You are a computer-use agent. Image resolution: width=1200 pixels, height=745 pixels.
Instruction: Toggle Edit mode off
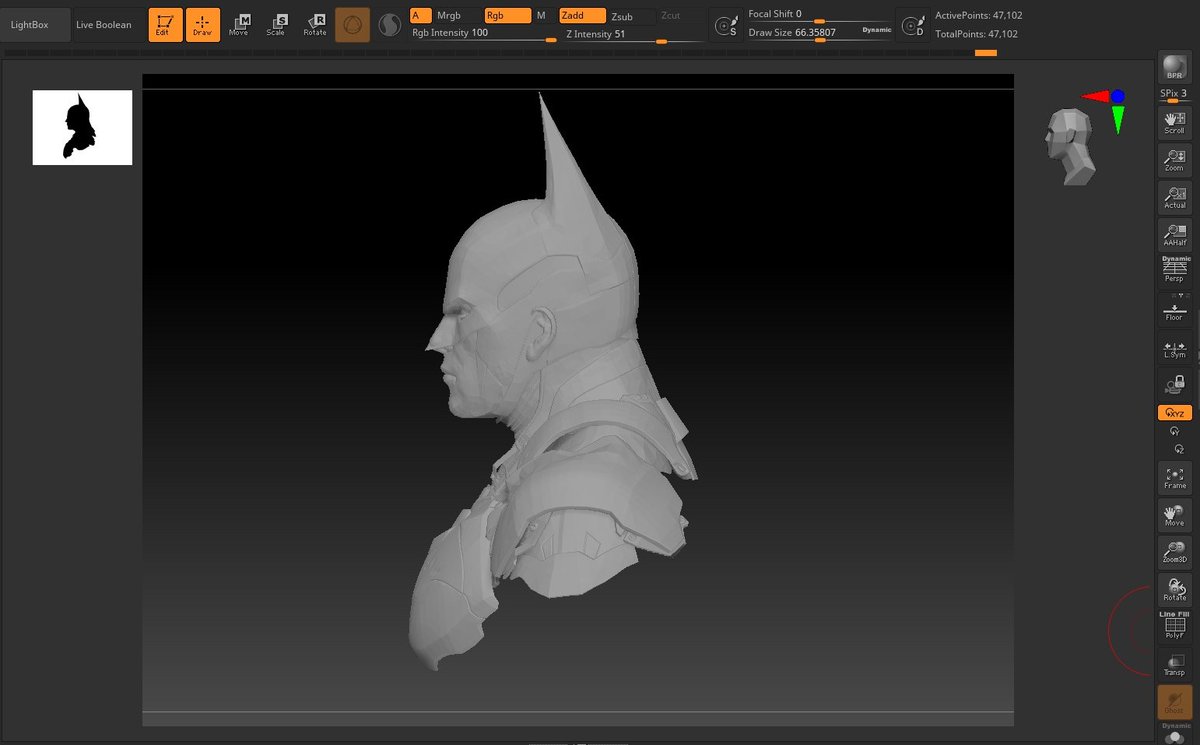(164, 25)
